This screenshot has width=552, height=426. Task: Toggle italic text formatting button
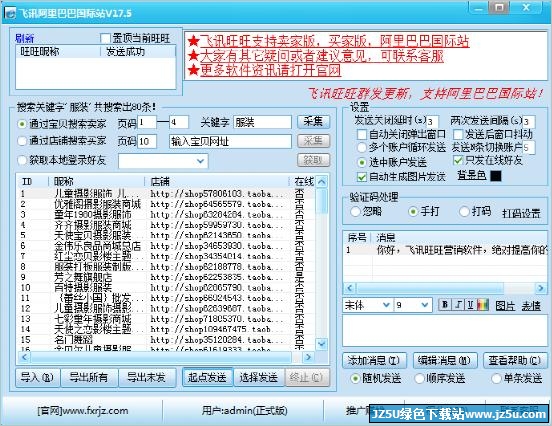458,305
